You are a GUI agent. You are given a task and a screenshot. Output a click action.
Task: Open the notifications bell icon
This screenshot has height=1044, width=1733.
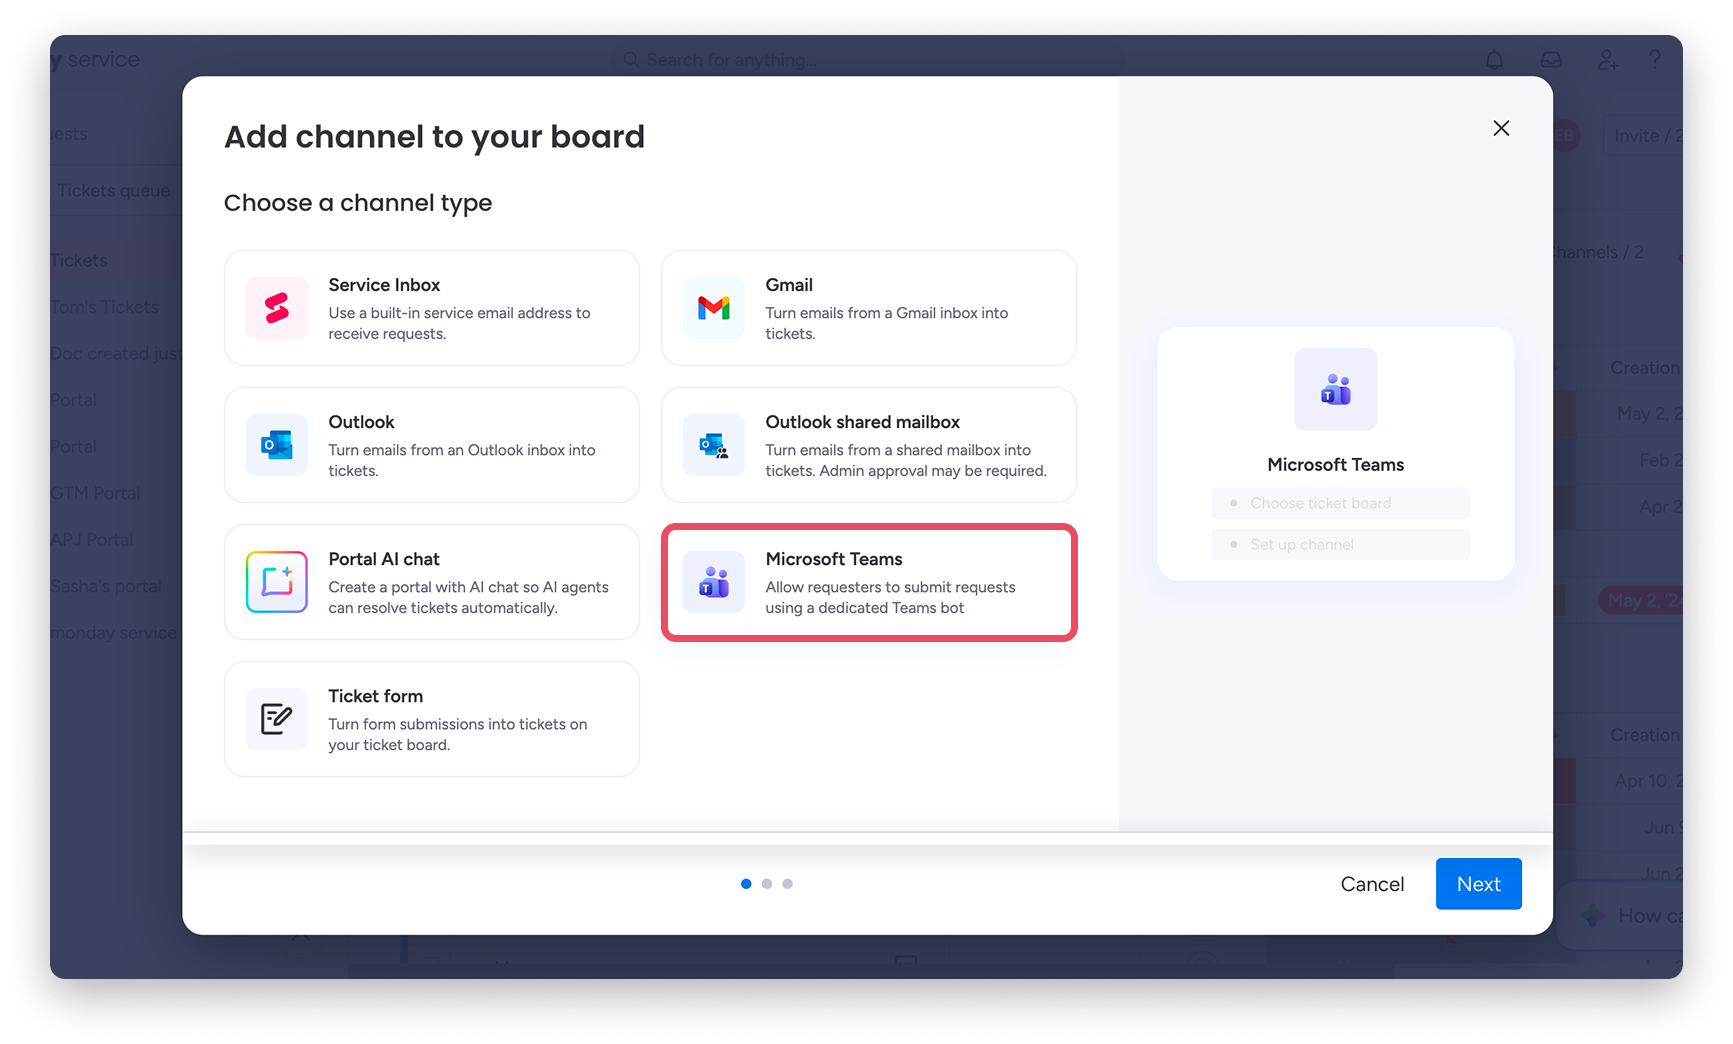pyautogui.click(x=1494, y=60)
